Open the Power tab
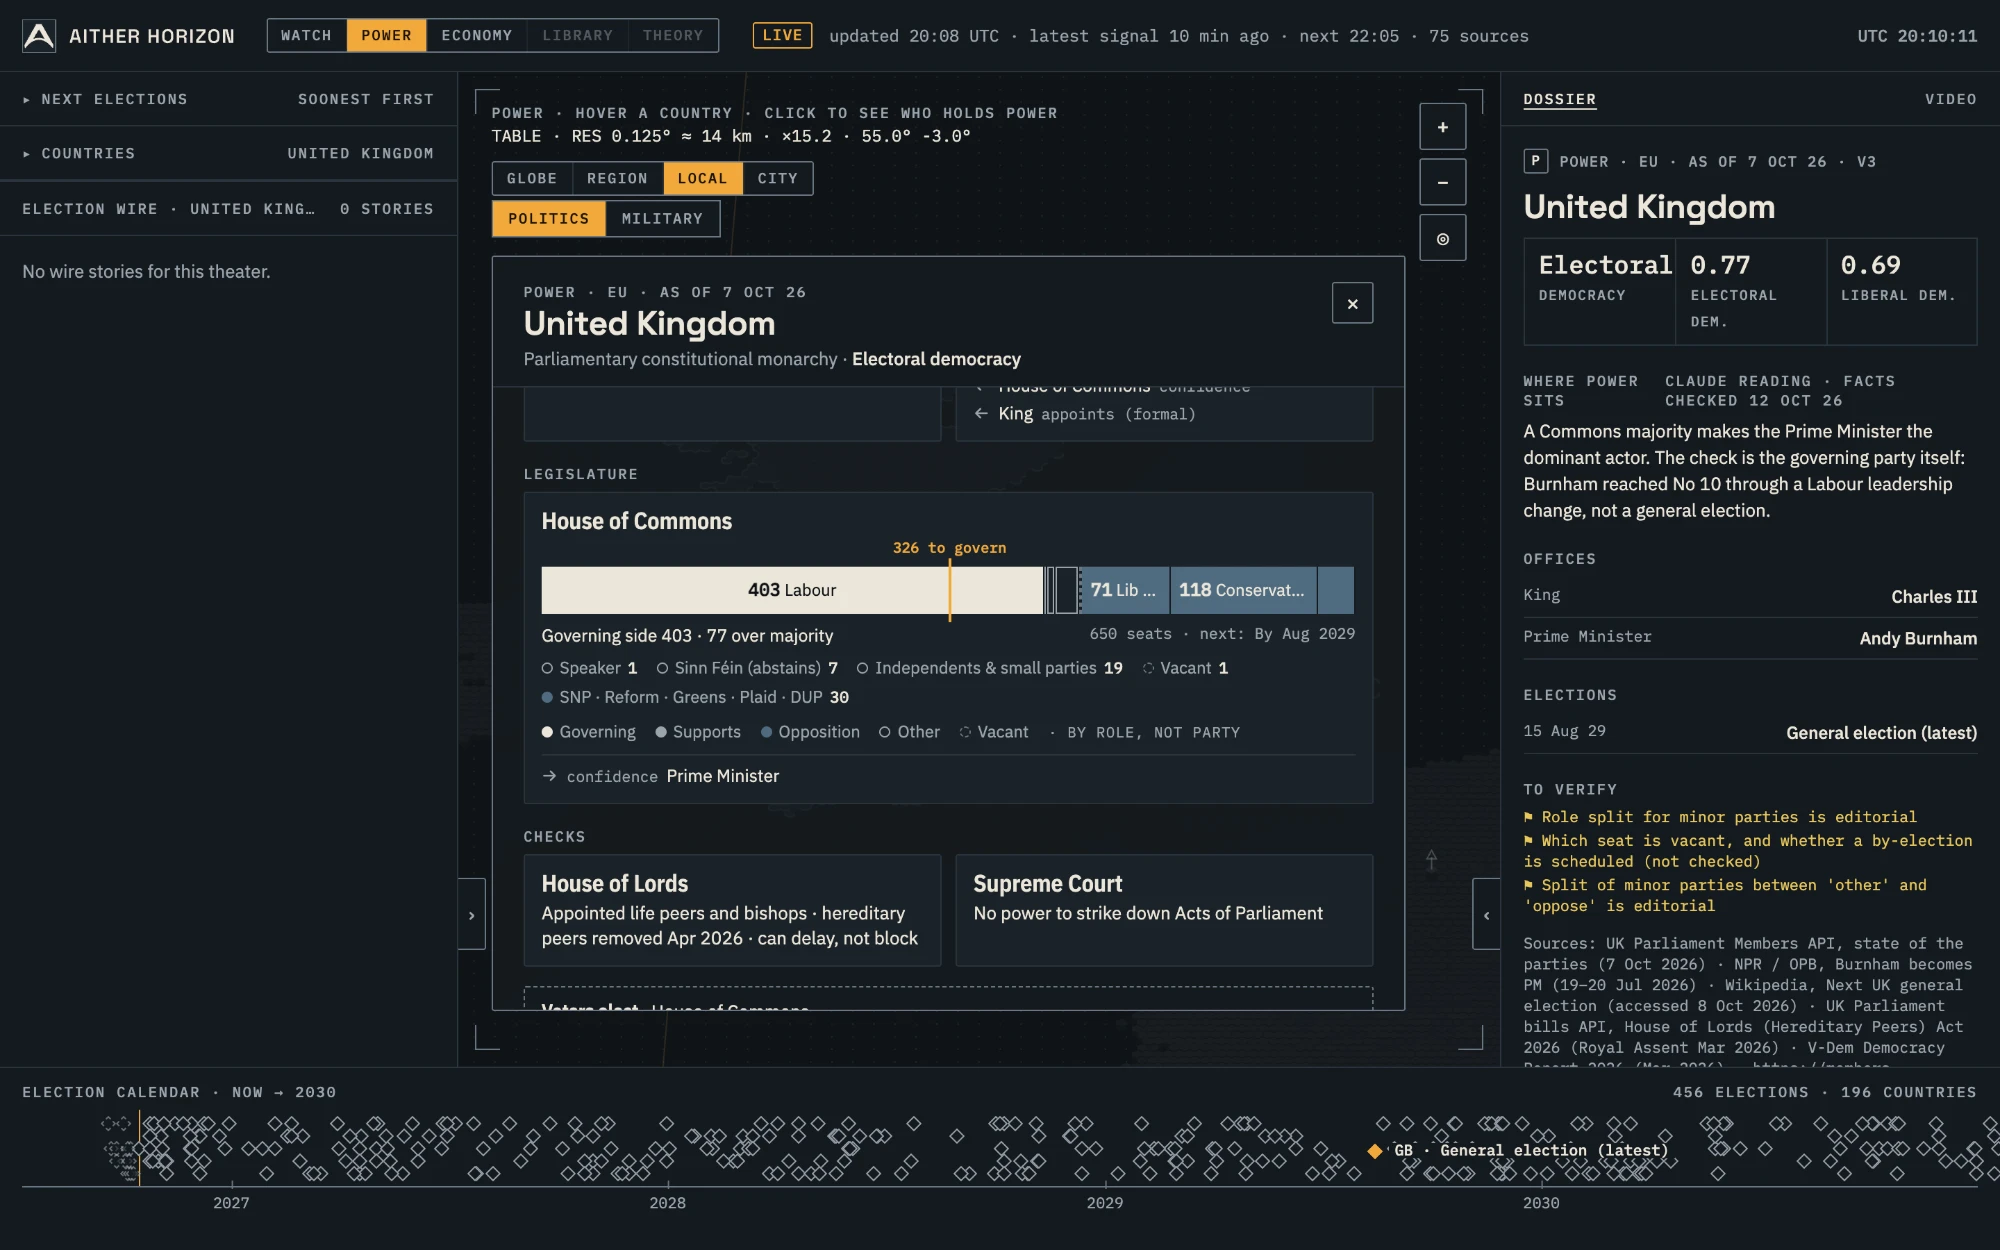Viewport: 2000px width, 1250px height. 386,35
